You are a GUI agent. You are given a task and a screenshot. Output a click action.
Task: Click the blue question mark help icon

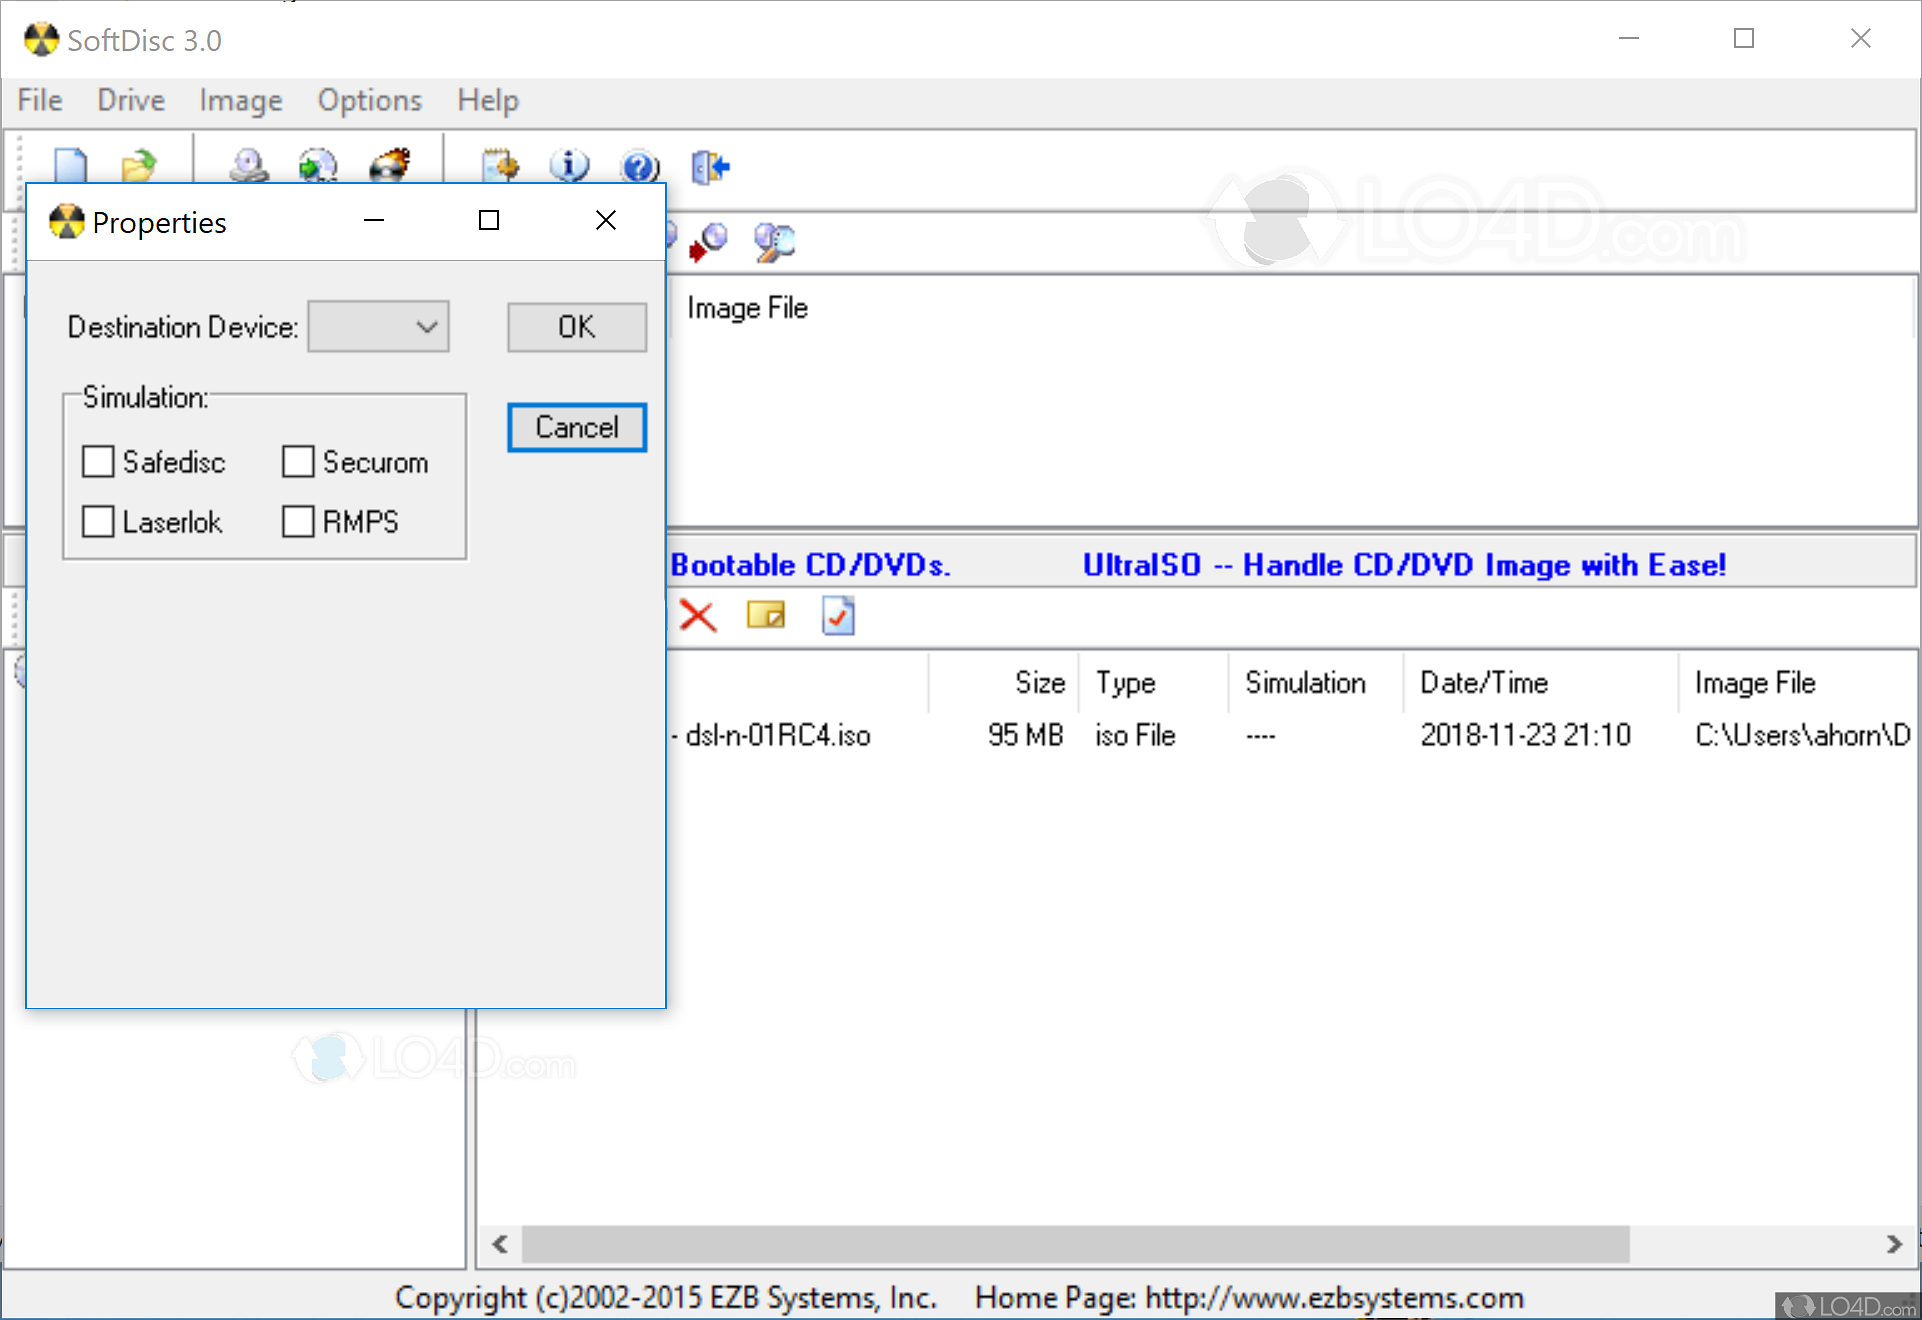[640, 165]
